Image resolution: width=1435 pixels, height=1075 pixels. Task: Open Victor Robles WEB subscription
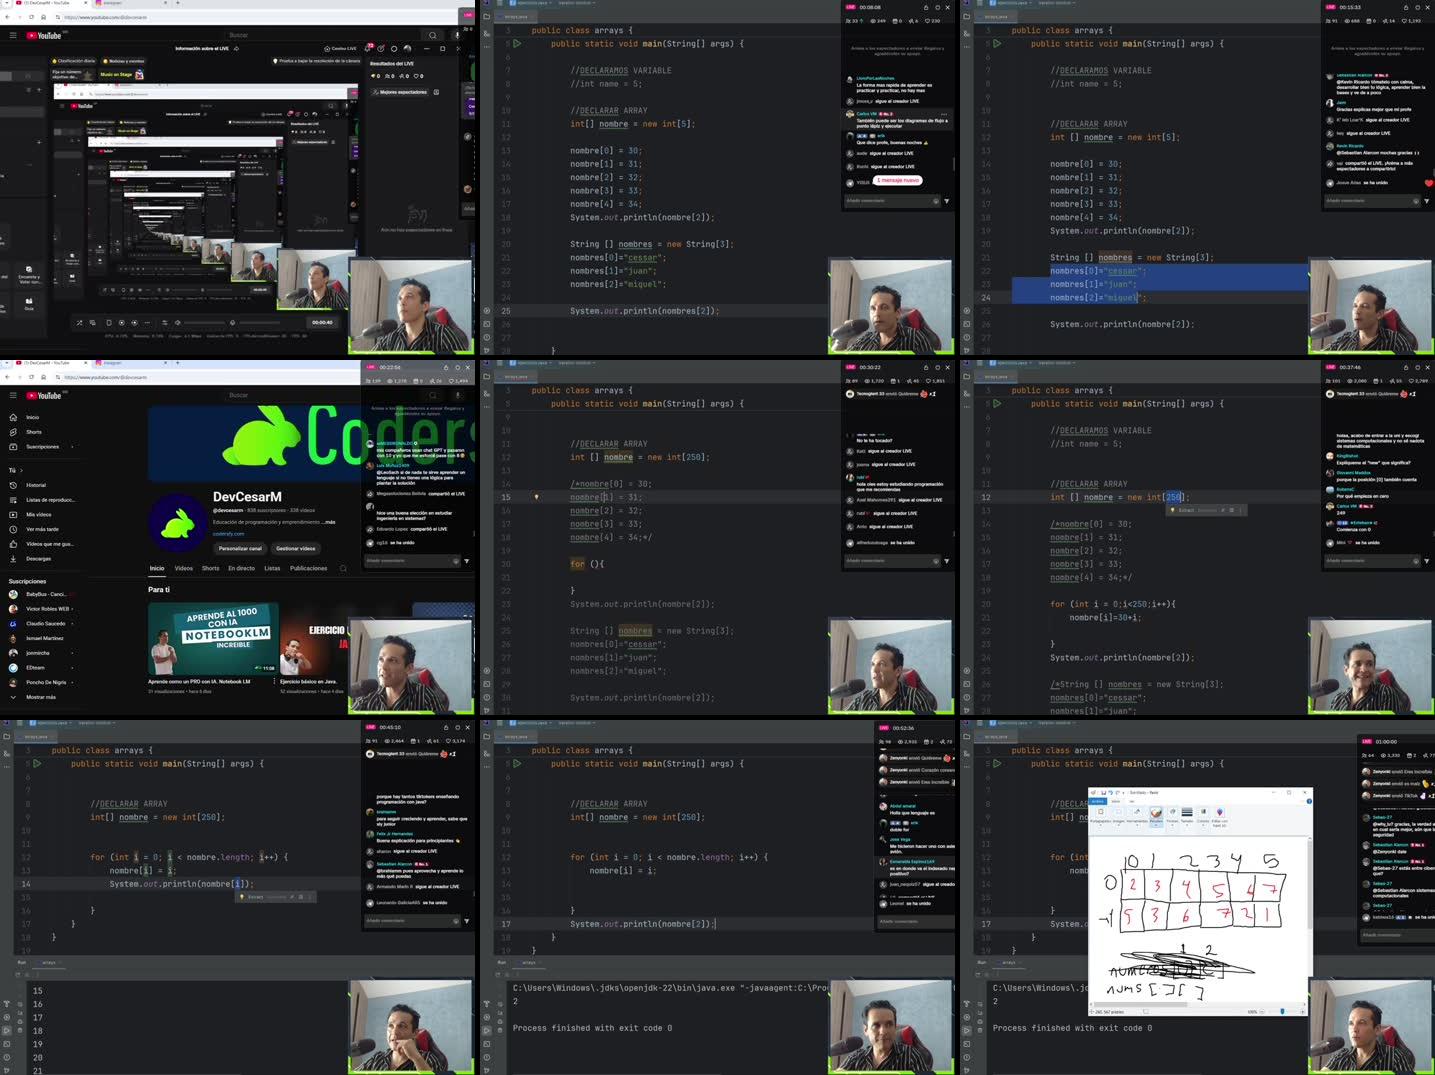[40, 608]
